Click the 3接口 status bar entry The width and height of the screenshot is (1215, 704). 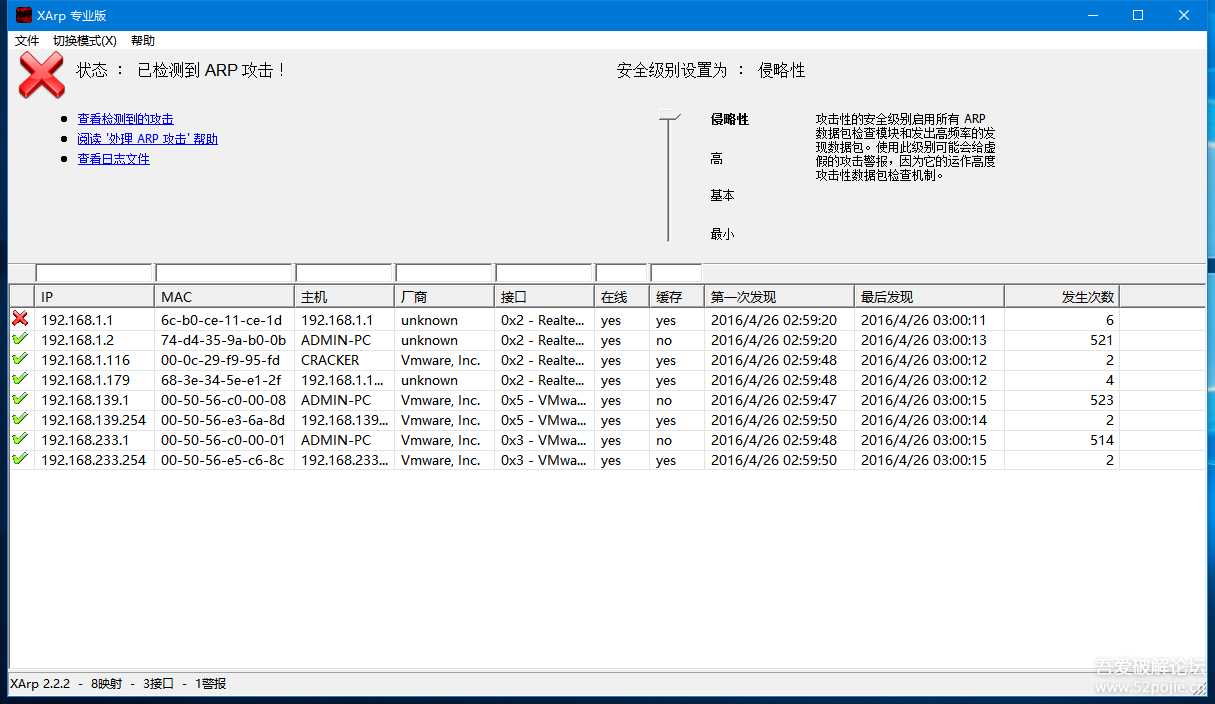(158, 684)
